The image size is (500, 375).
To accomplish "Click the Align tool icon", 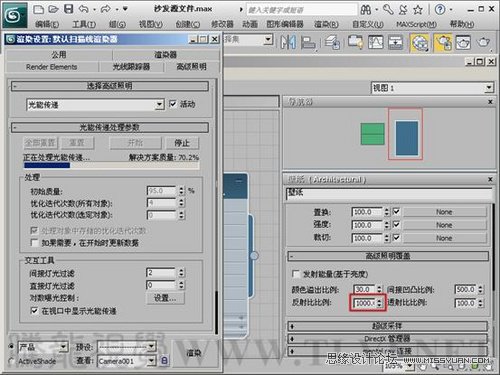I will [308, 43].
